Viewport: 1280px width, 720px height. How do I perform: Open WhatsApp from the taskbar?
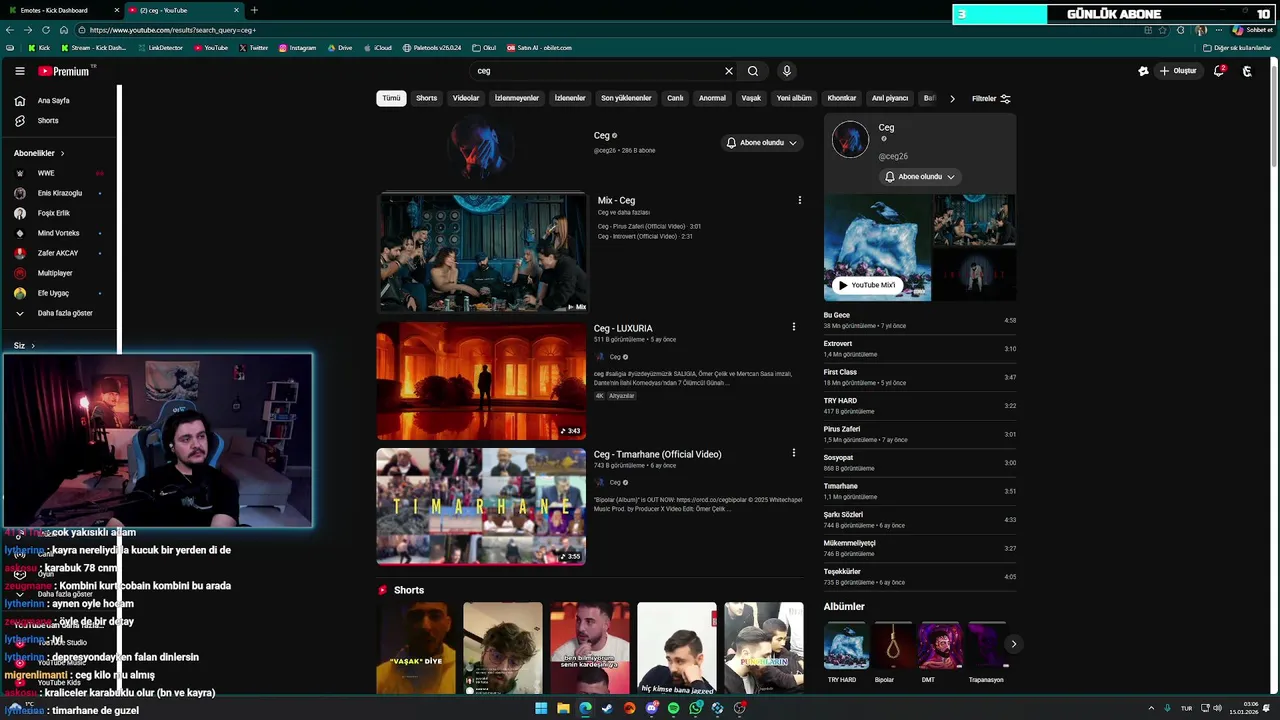click(x=696, y=708)
